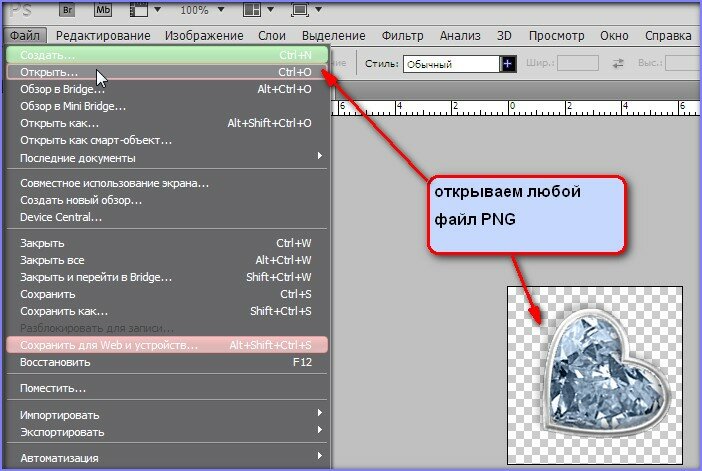The image size is (702, 471).
Task: Click swap width and height arrows icon
Action: click(617, 63)
